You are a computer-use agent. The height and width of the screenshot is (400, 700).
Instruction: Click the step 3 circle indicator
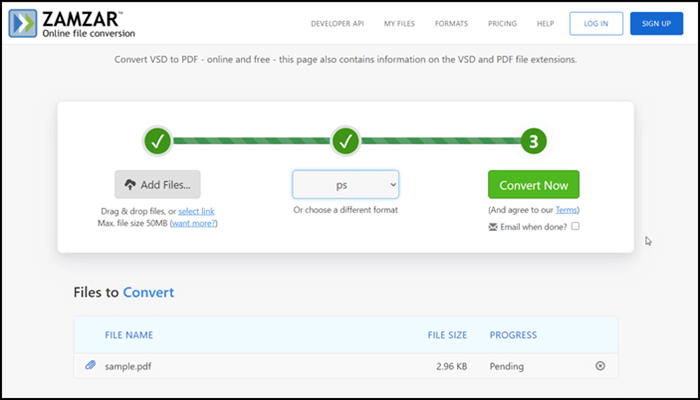(x=533, y=142)
